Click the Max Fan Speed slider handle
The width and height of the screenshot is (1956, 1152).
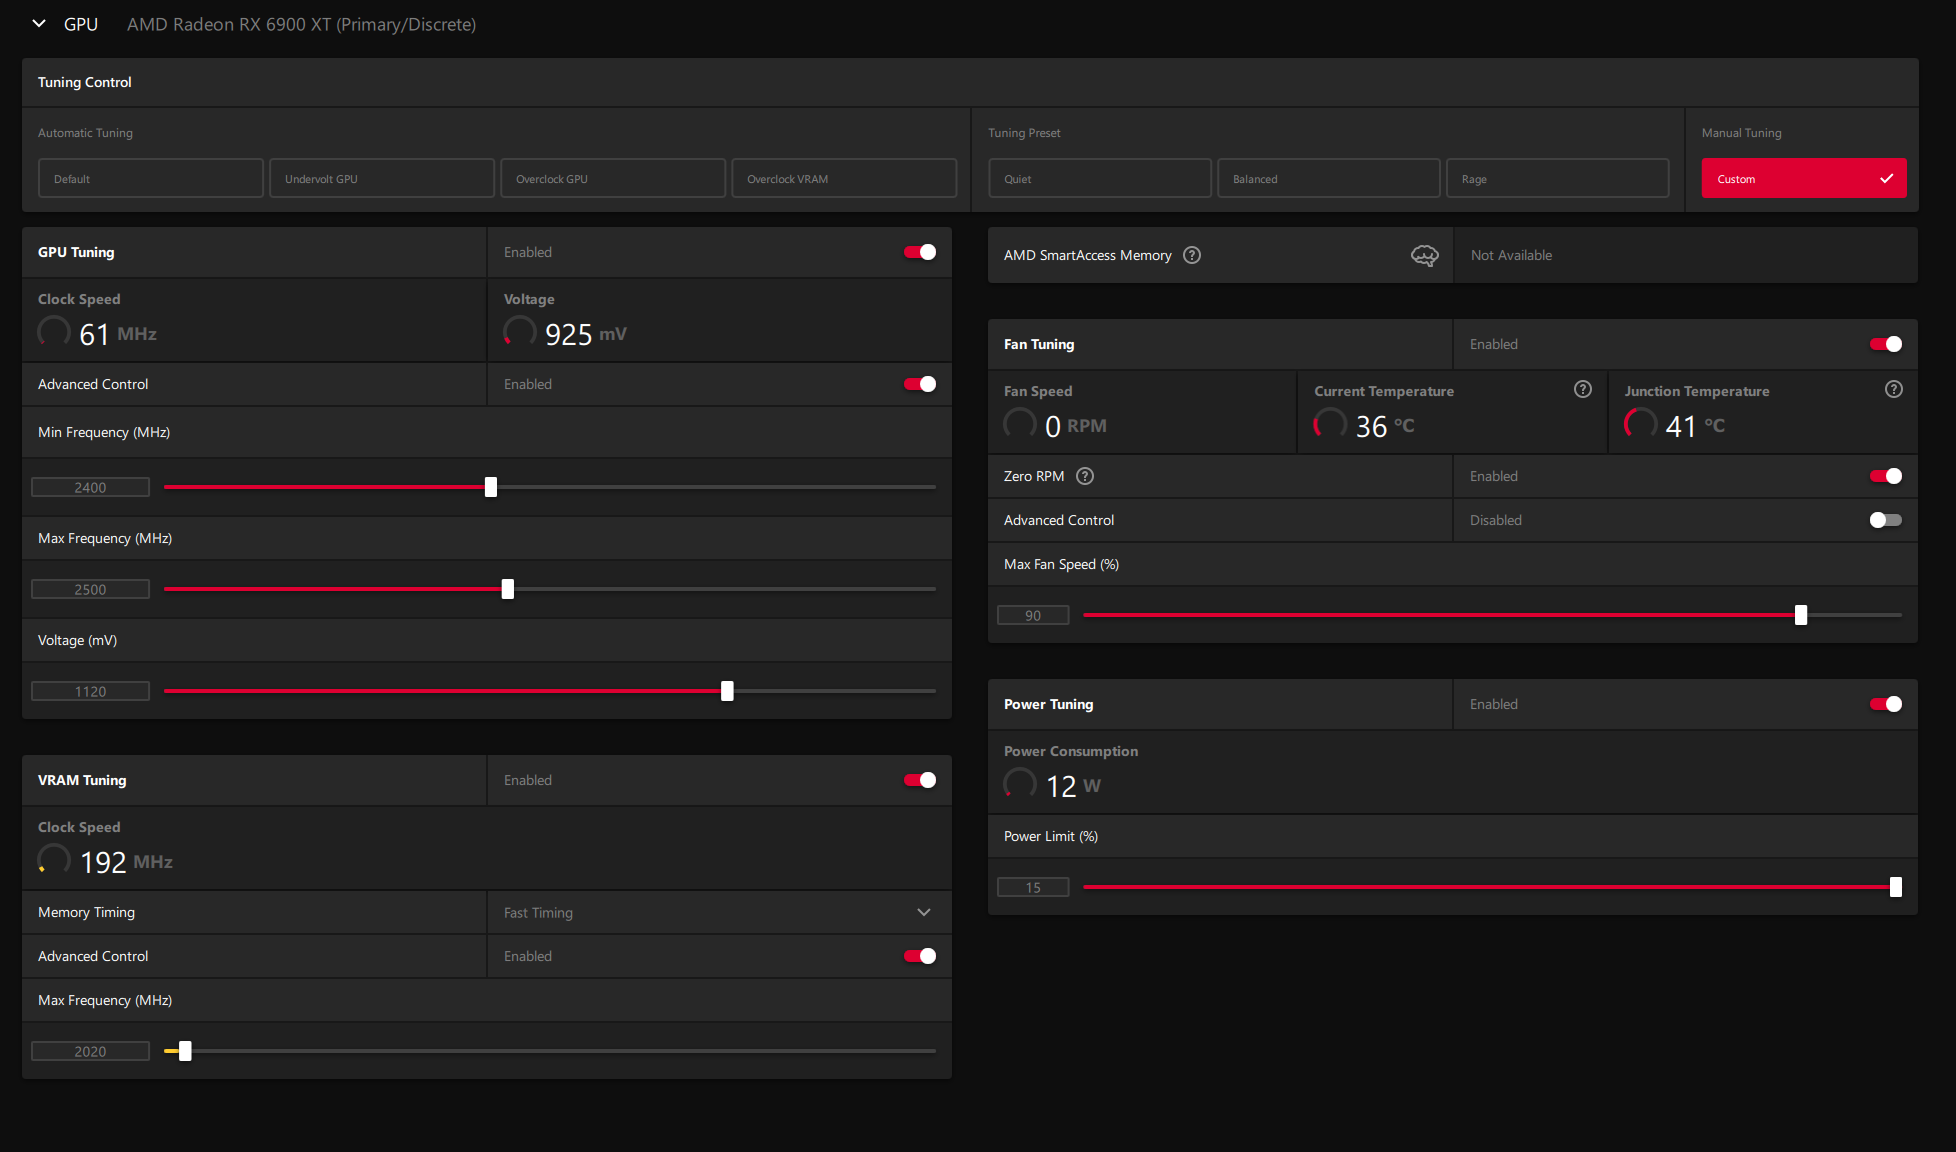point(1801,615)
